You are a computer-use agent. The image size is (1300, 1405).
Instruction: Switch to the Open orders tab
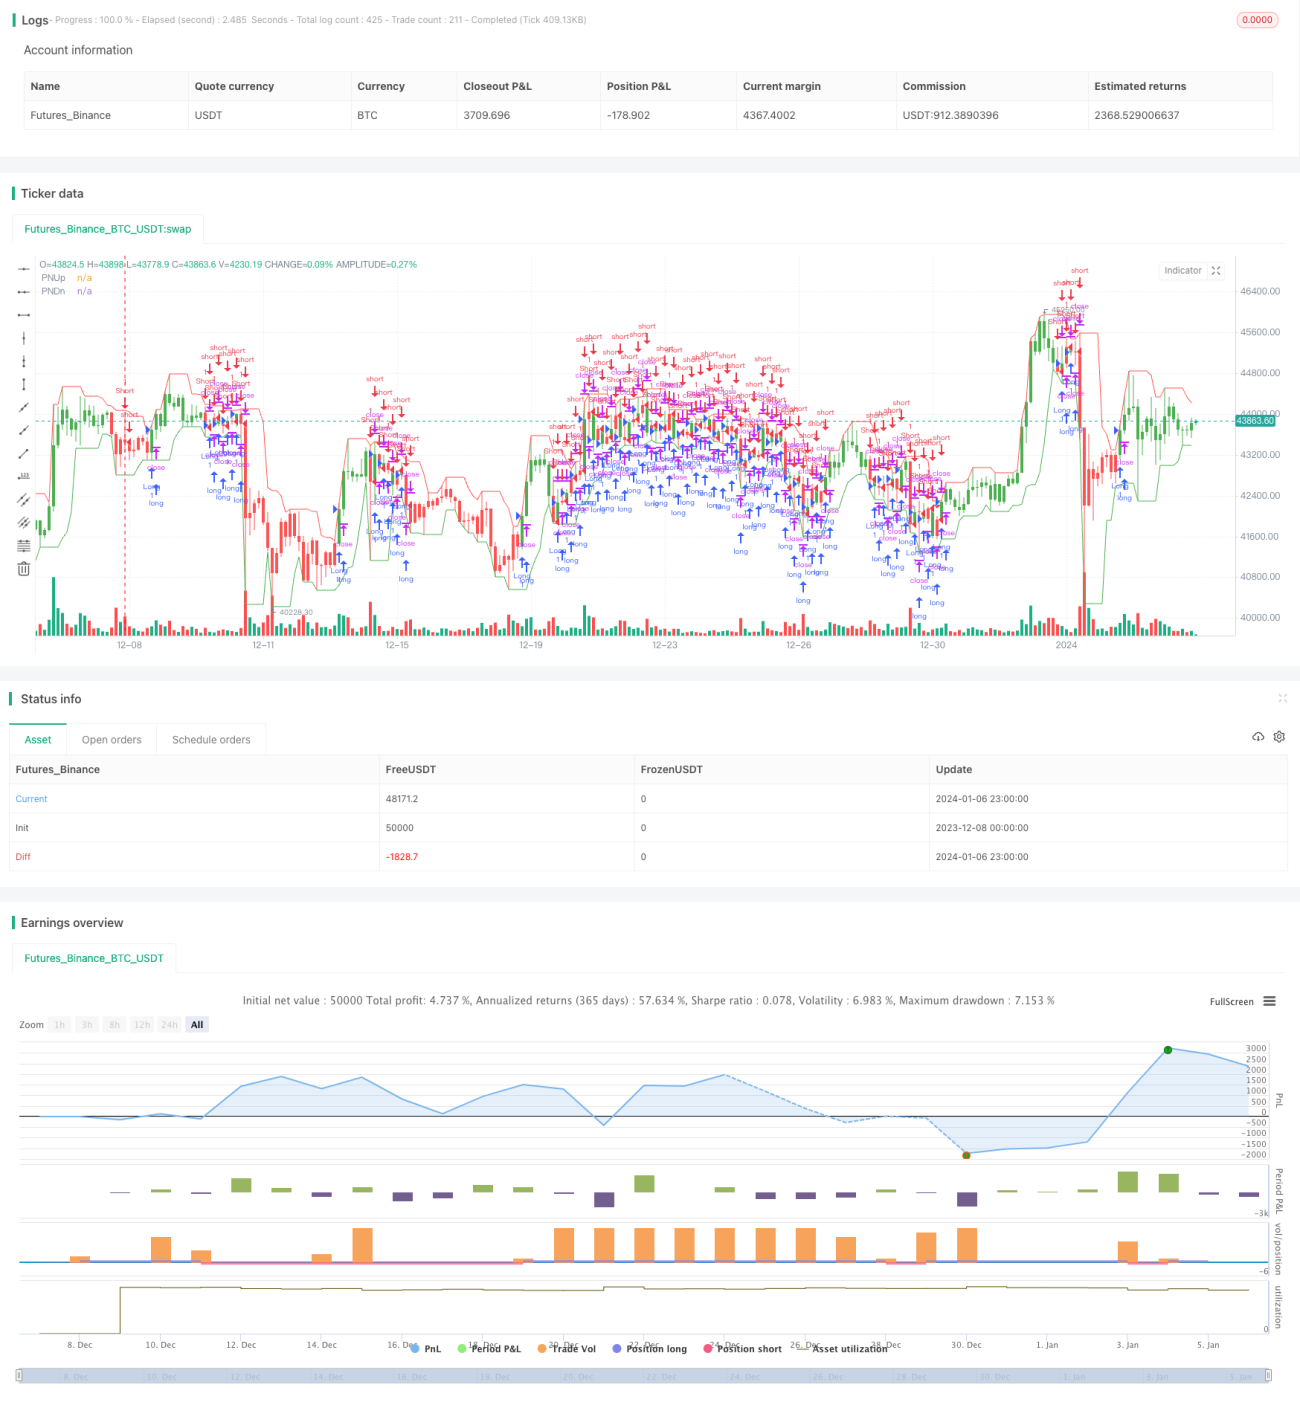pyautogui.click(x=112, y=740)
